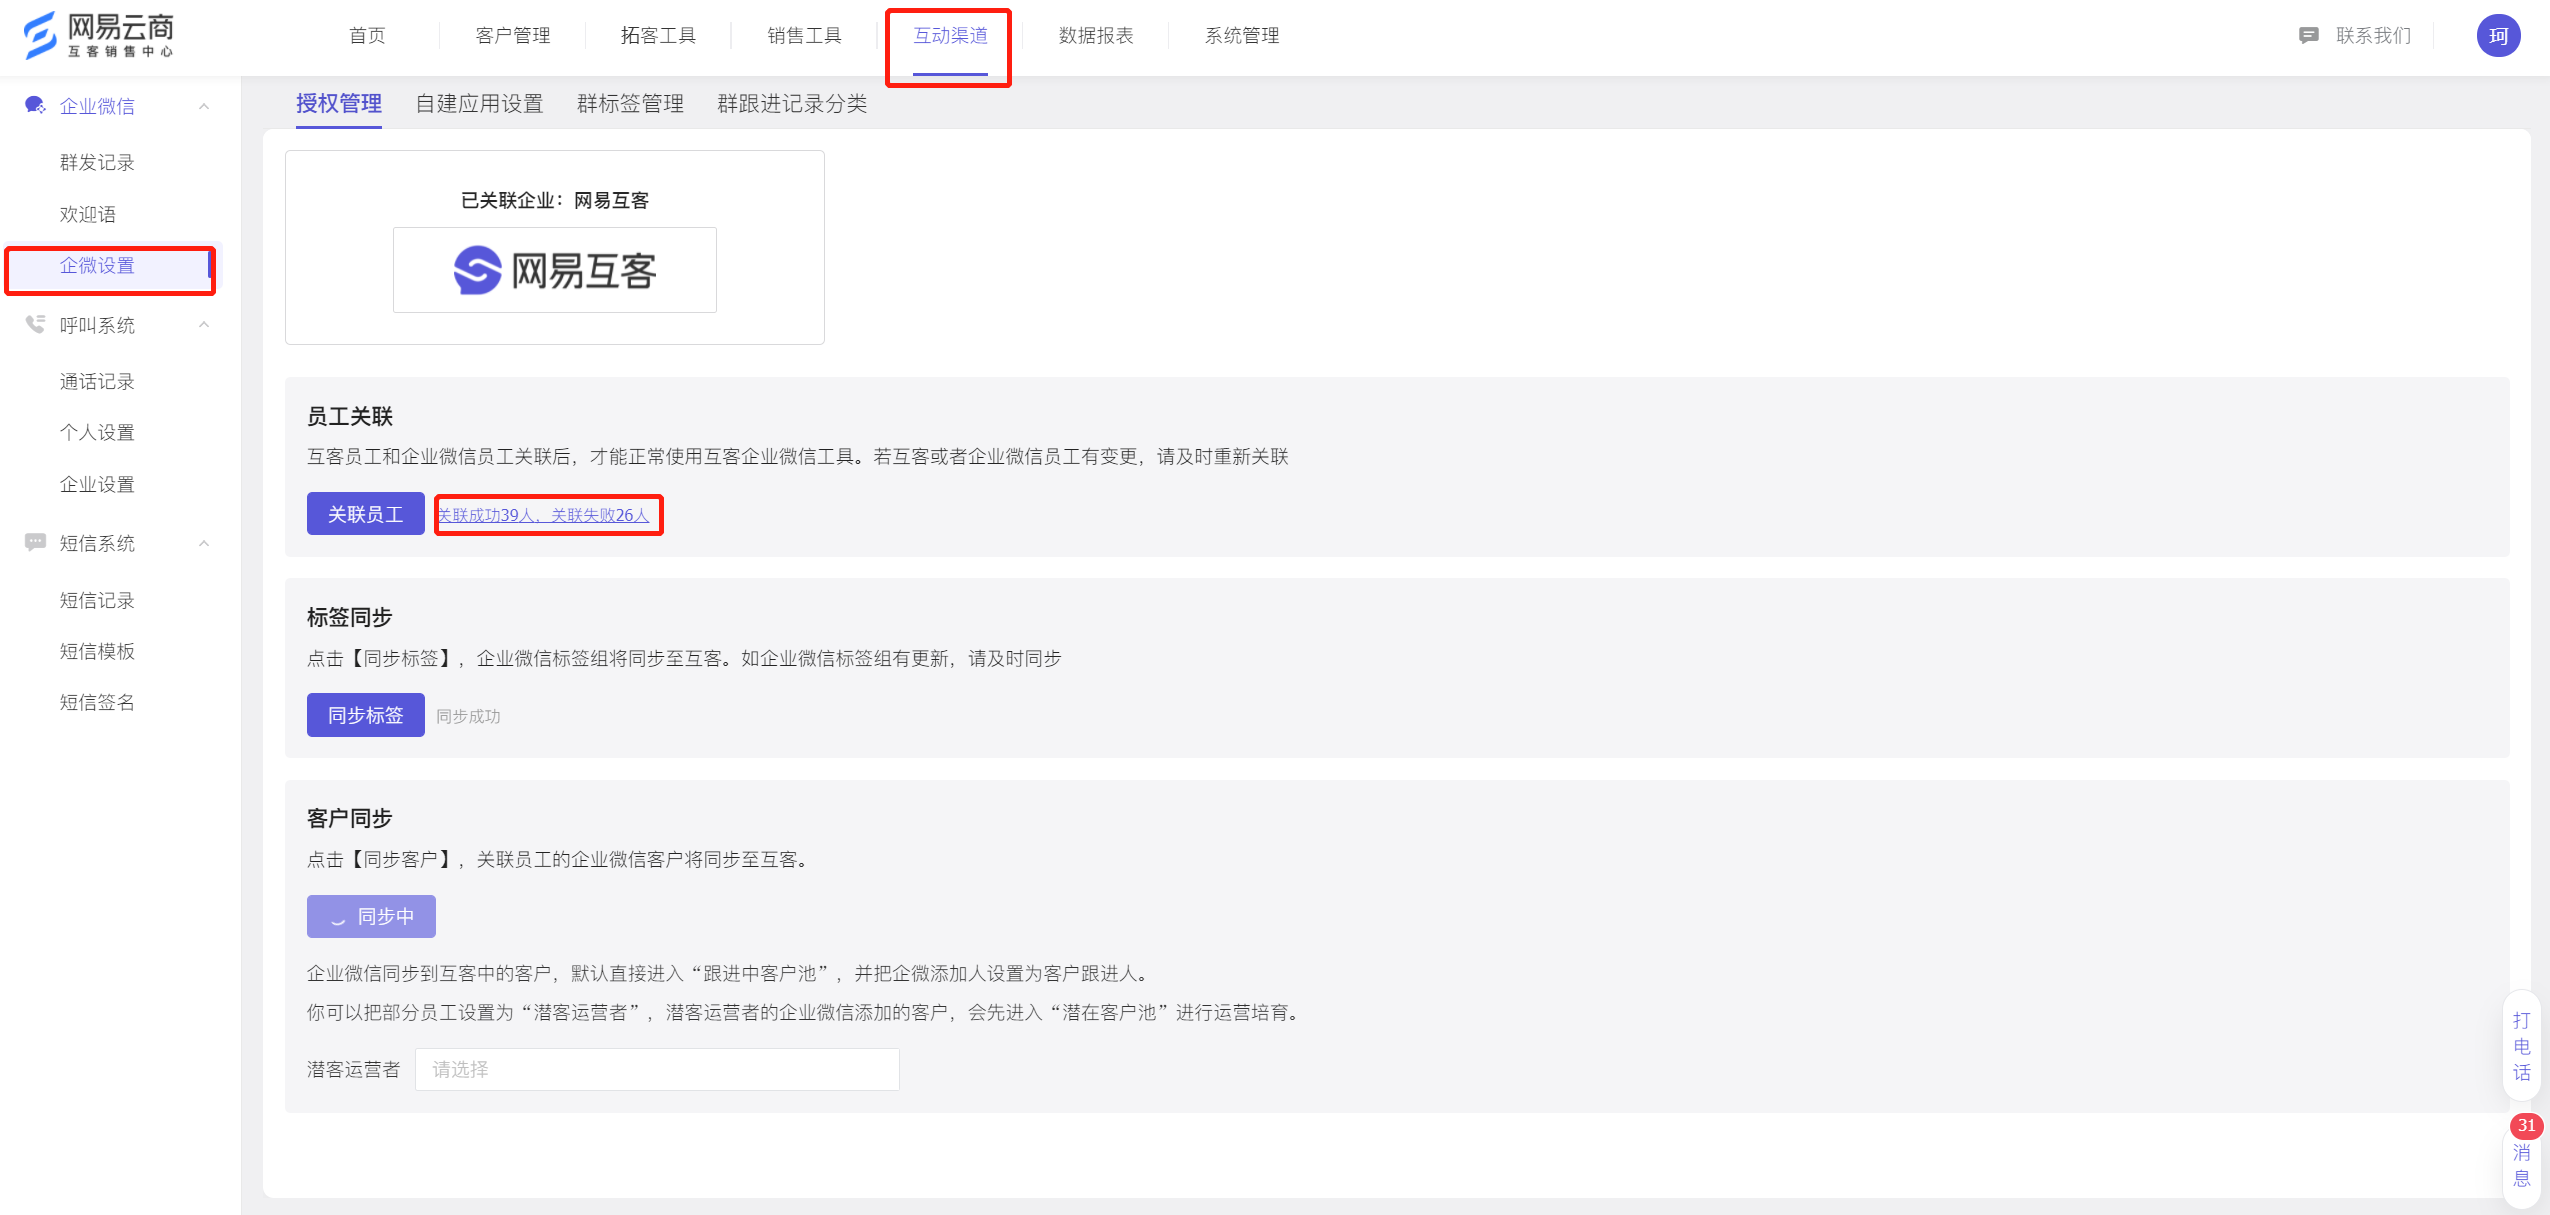2550x1215 pixels.
Task: Switch to the 自建应用设置 tab
Action: (x=479, y=103)
